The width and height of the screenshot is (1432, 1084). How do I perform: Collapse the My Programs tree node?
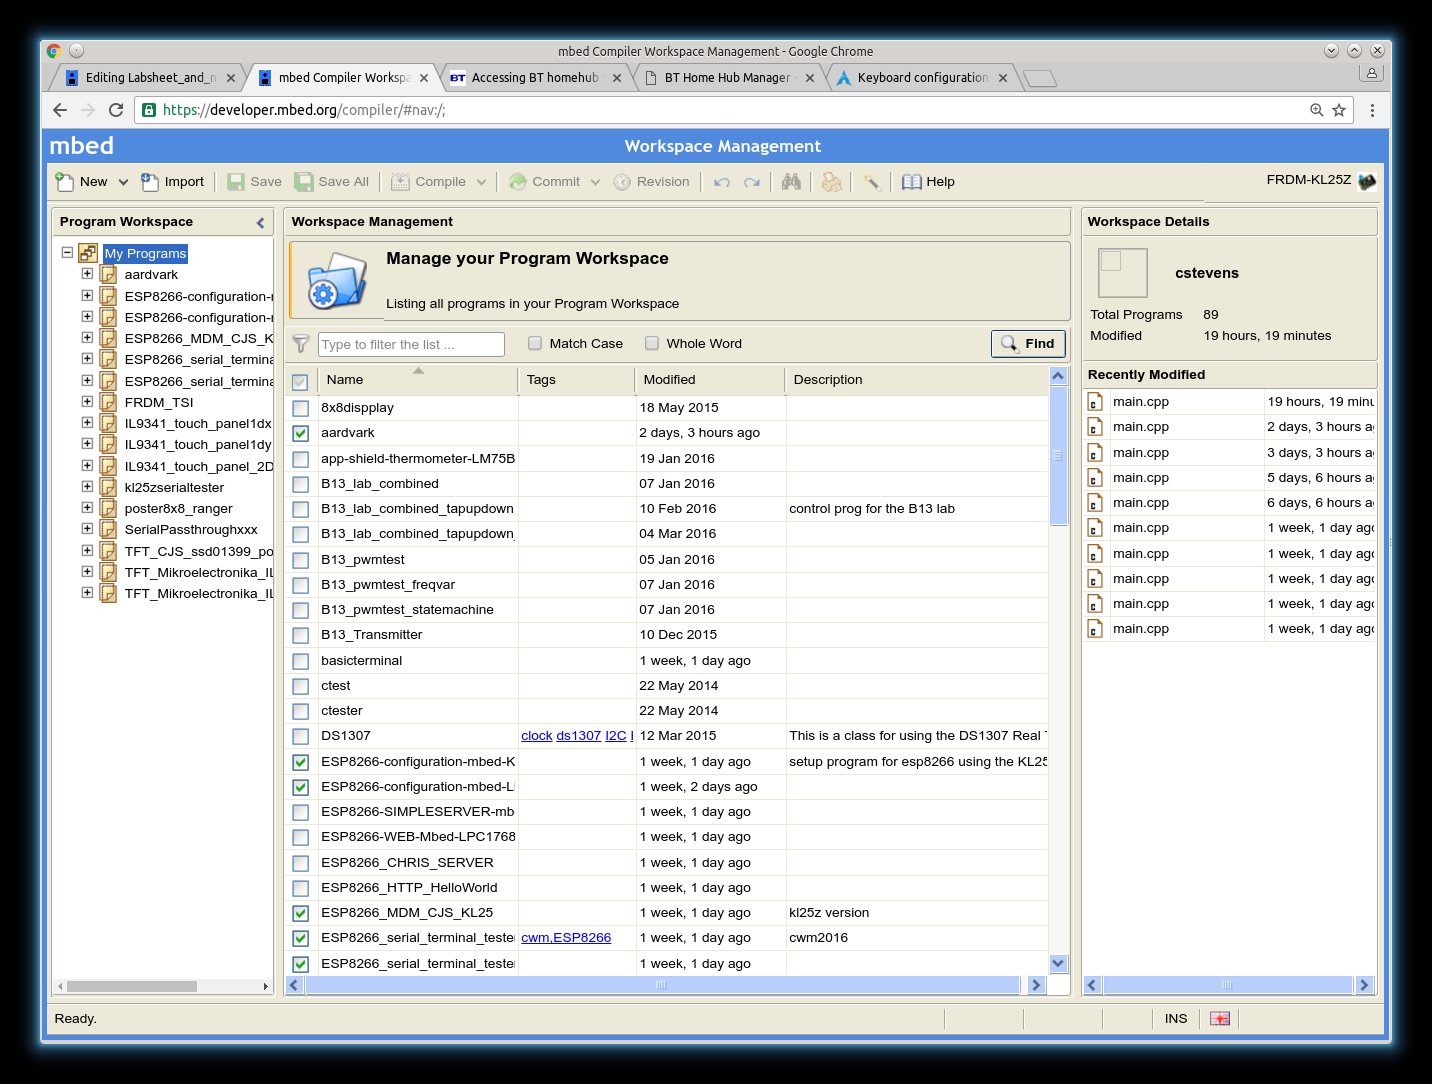pyautogui.click(x=67, y=253)
